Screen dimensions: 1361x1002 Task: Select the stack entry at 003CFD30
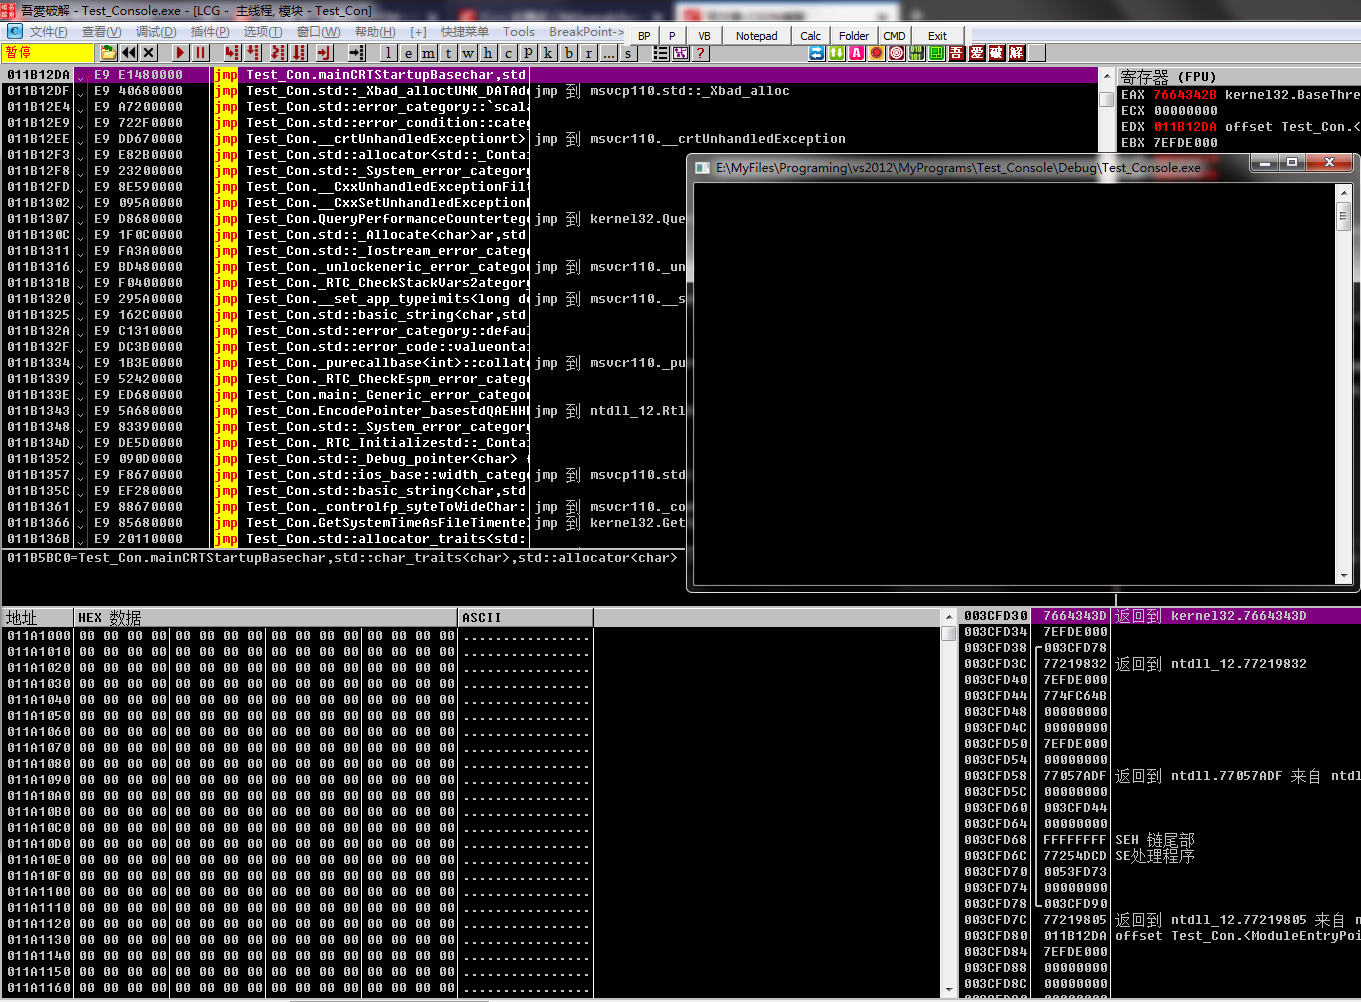996,616
